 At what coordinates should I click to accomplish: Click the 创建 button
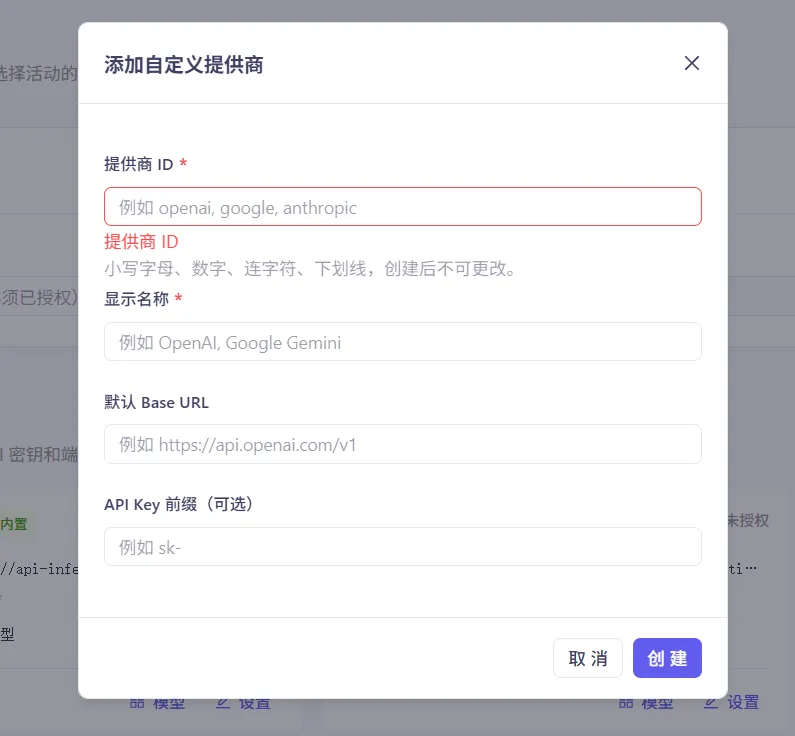667,658
